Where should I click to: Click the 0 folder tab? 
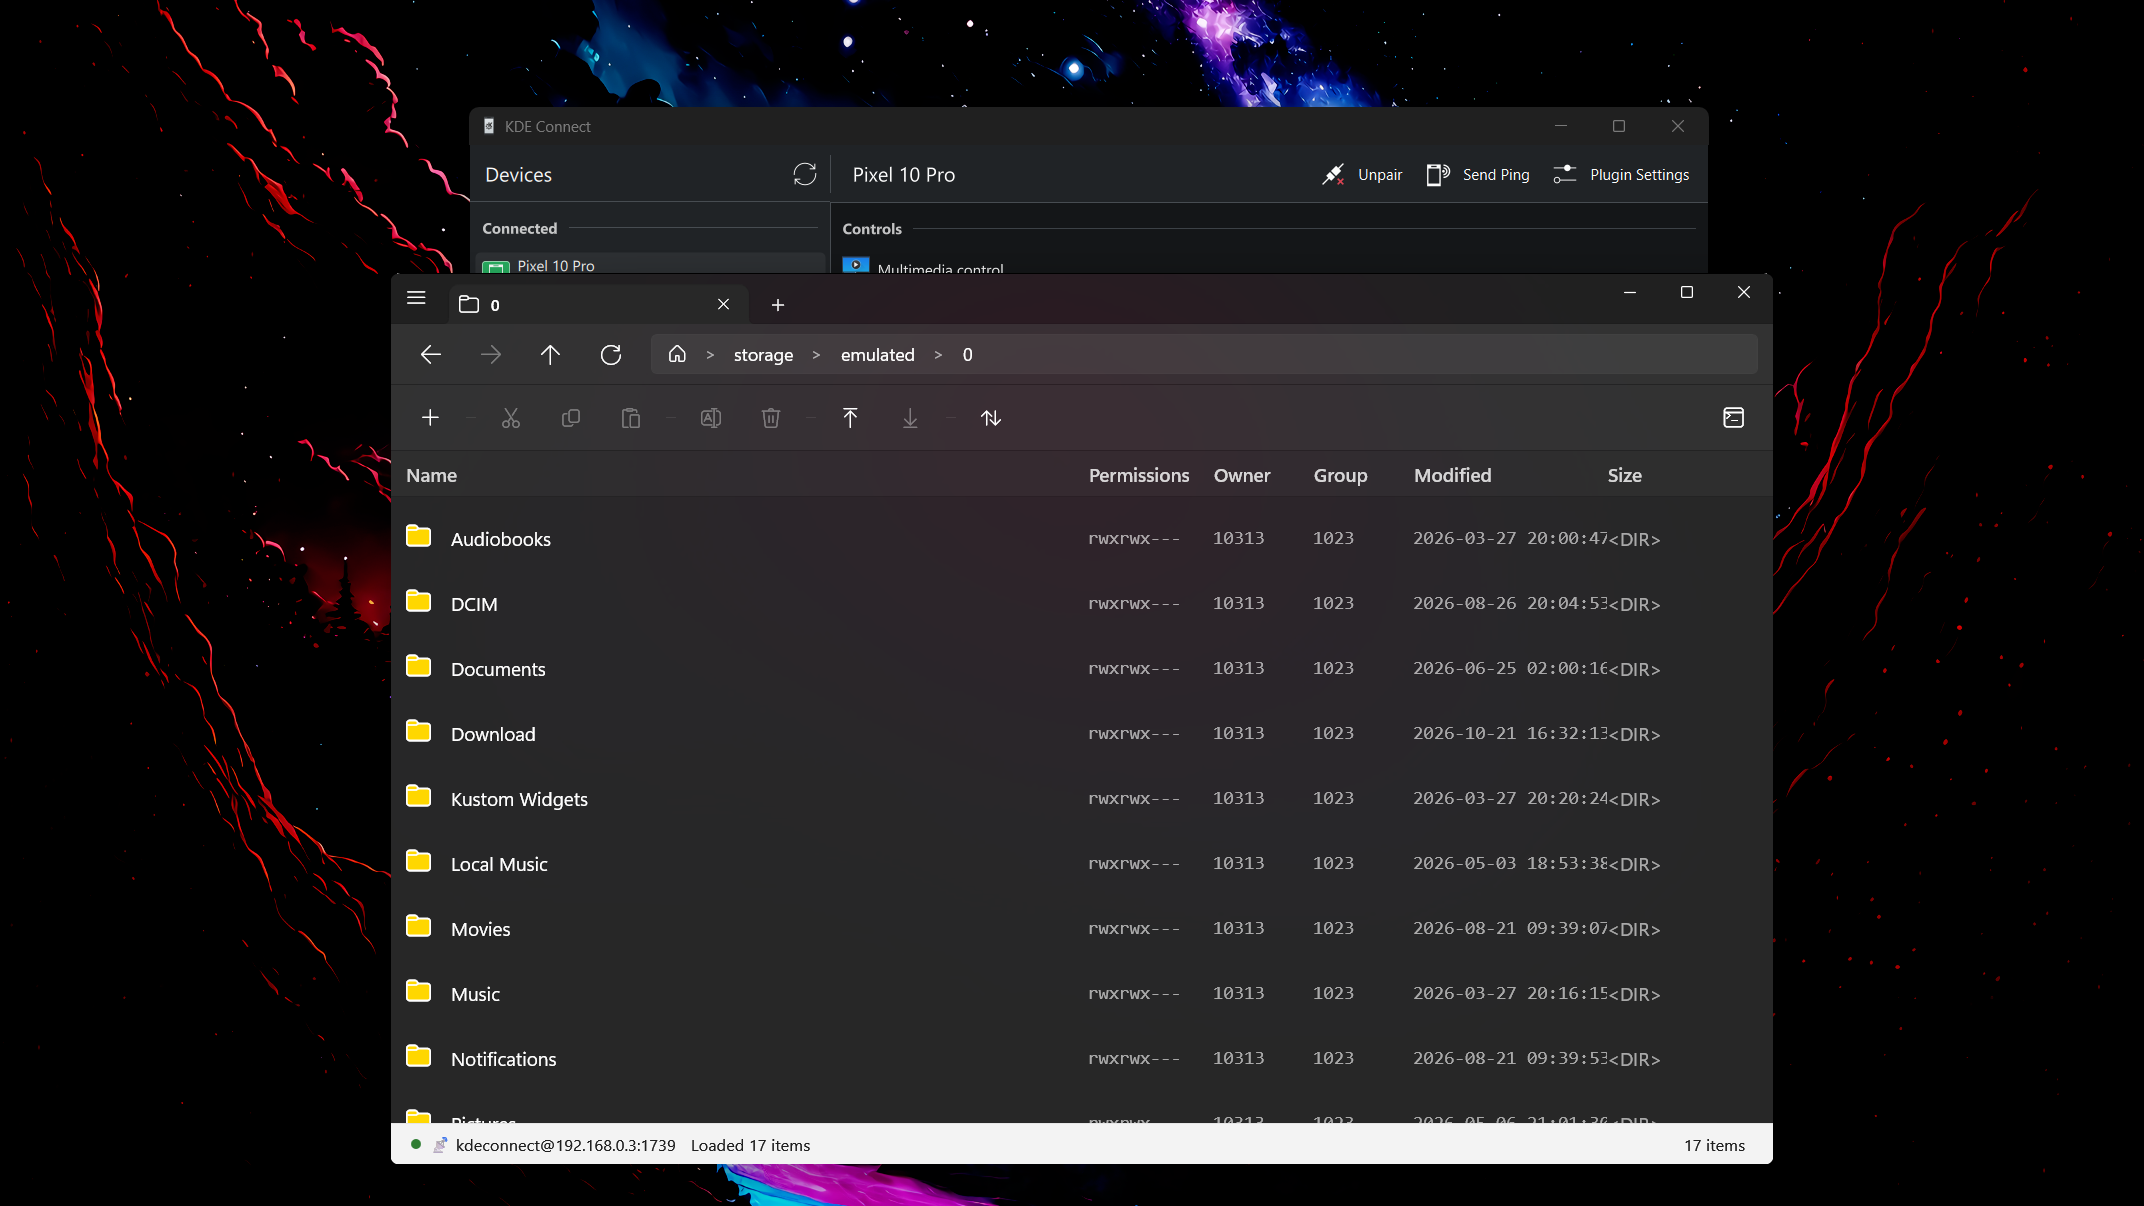(x=596, y=304)
